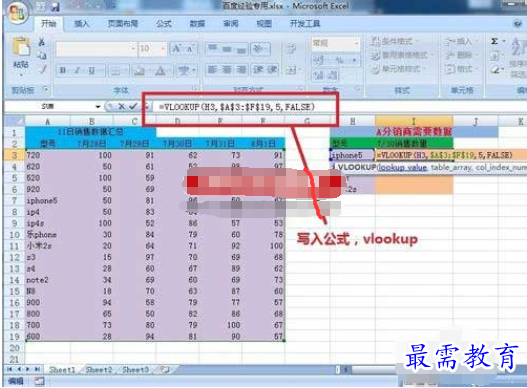Center cell text horizontally
527x388 pixels.
coord(227,70)
